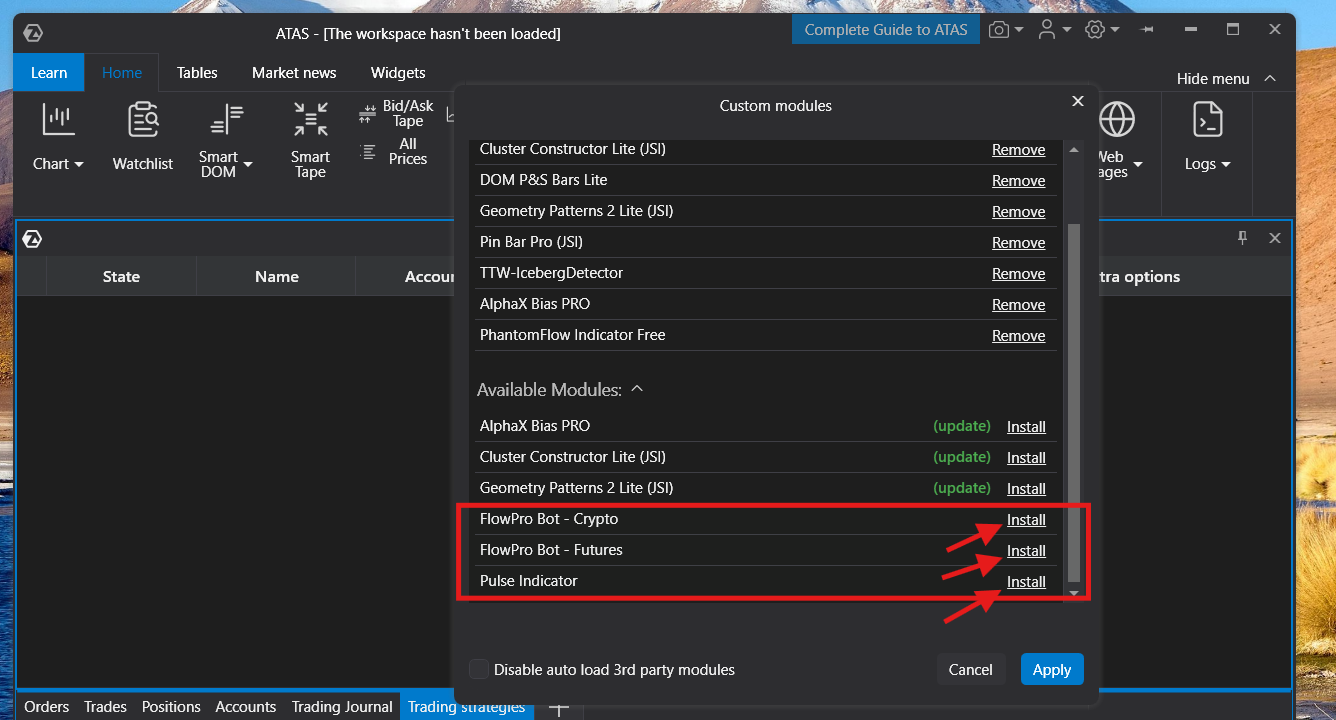Image resolution: width=1336 pixels, height=720 pixels.
Task: Switch to the Market news tab
Action: tap(294, 72)
